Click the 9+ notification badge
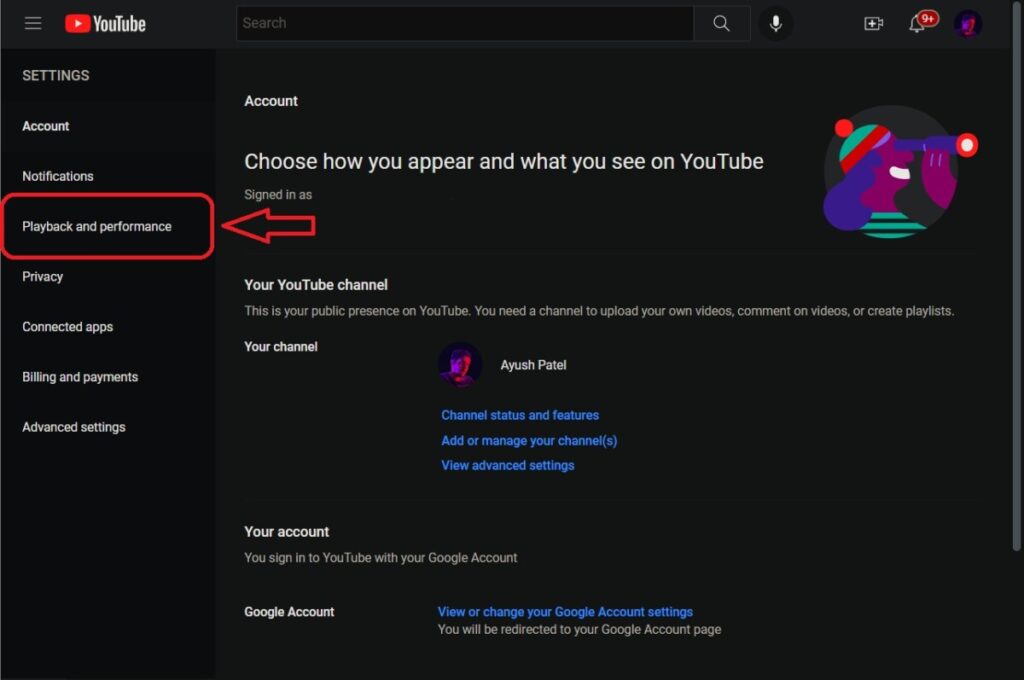The height and width of the screenshot is (680, 1024). coord(928,17)
